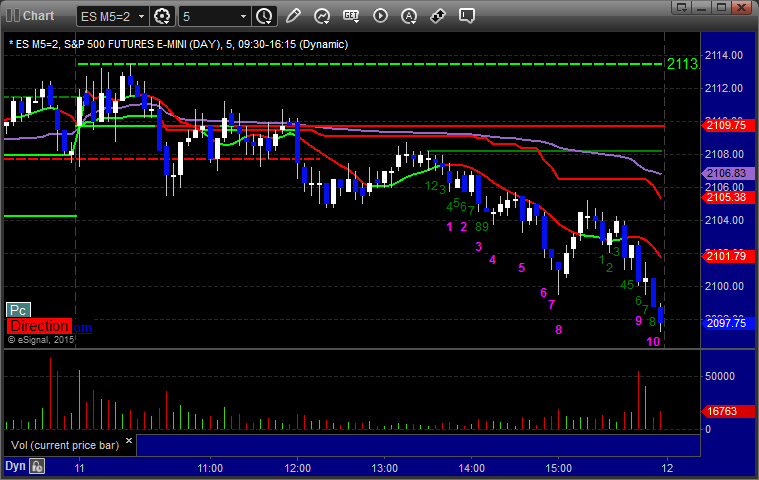Click the 2101.79 red price marker
The height and width of the screenshot is (480, 759).
click(728, 256)
